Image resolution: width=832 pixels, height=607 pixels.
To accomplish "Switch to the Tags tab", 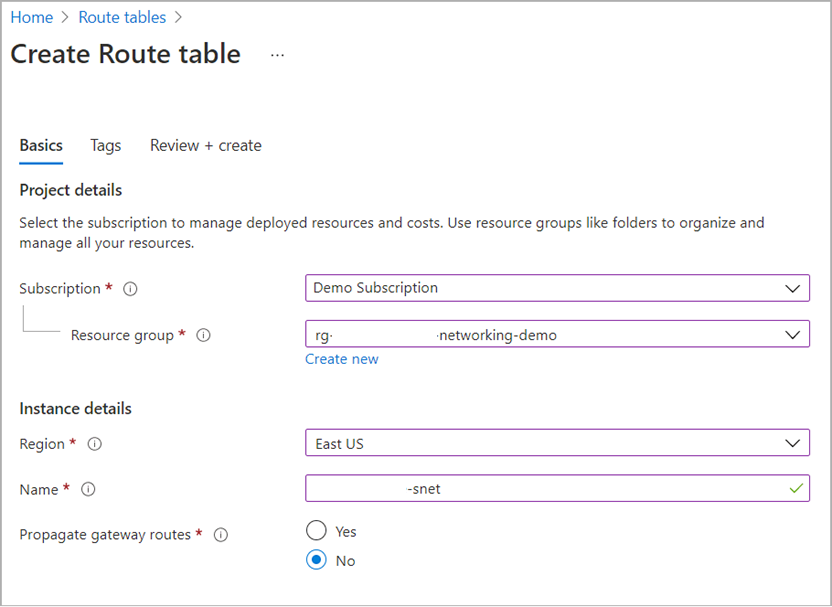I will point(105,145).
